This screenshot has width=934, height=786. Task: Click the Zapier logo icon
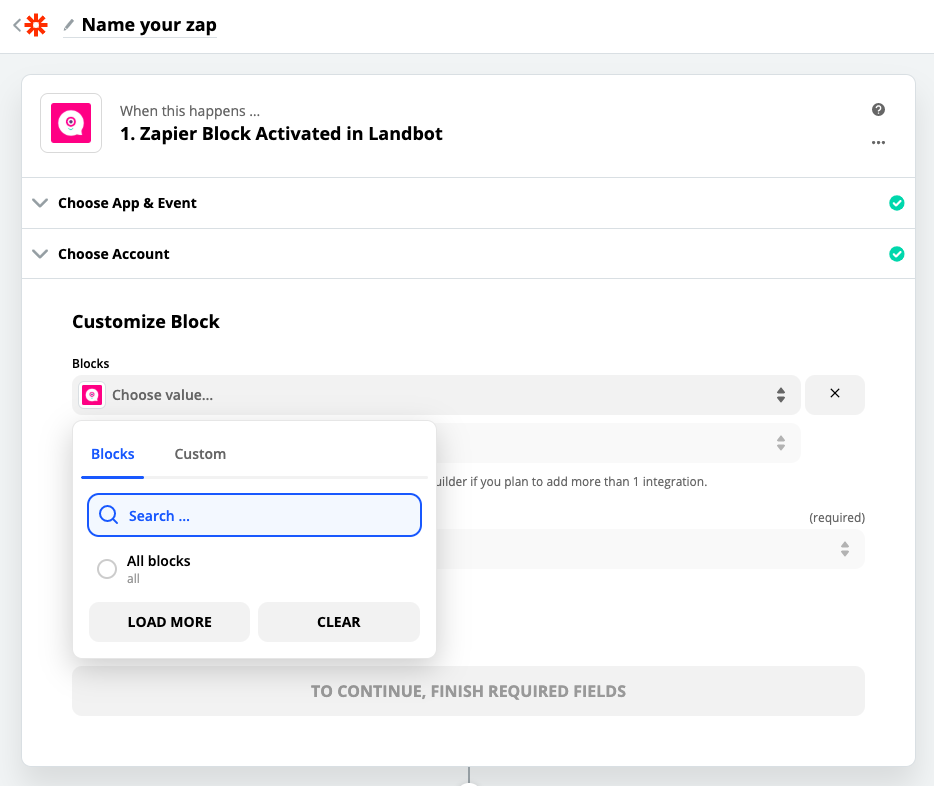pos(36,25)
